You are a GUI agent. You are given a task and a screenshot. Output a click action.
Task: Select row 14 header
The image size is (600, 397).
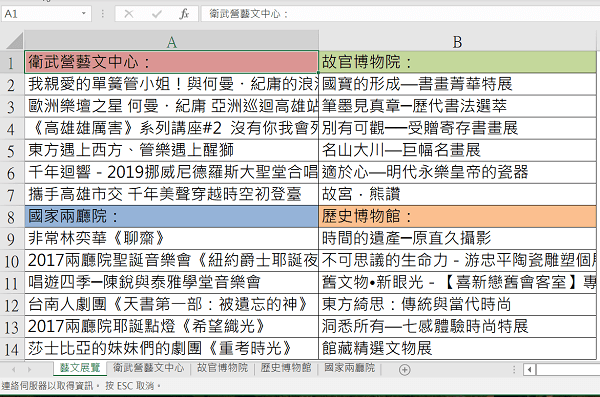coord(12,349)
